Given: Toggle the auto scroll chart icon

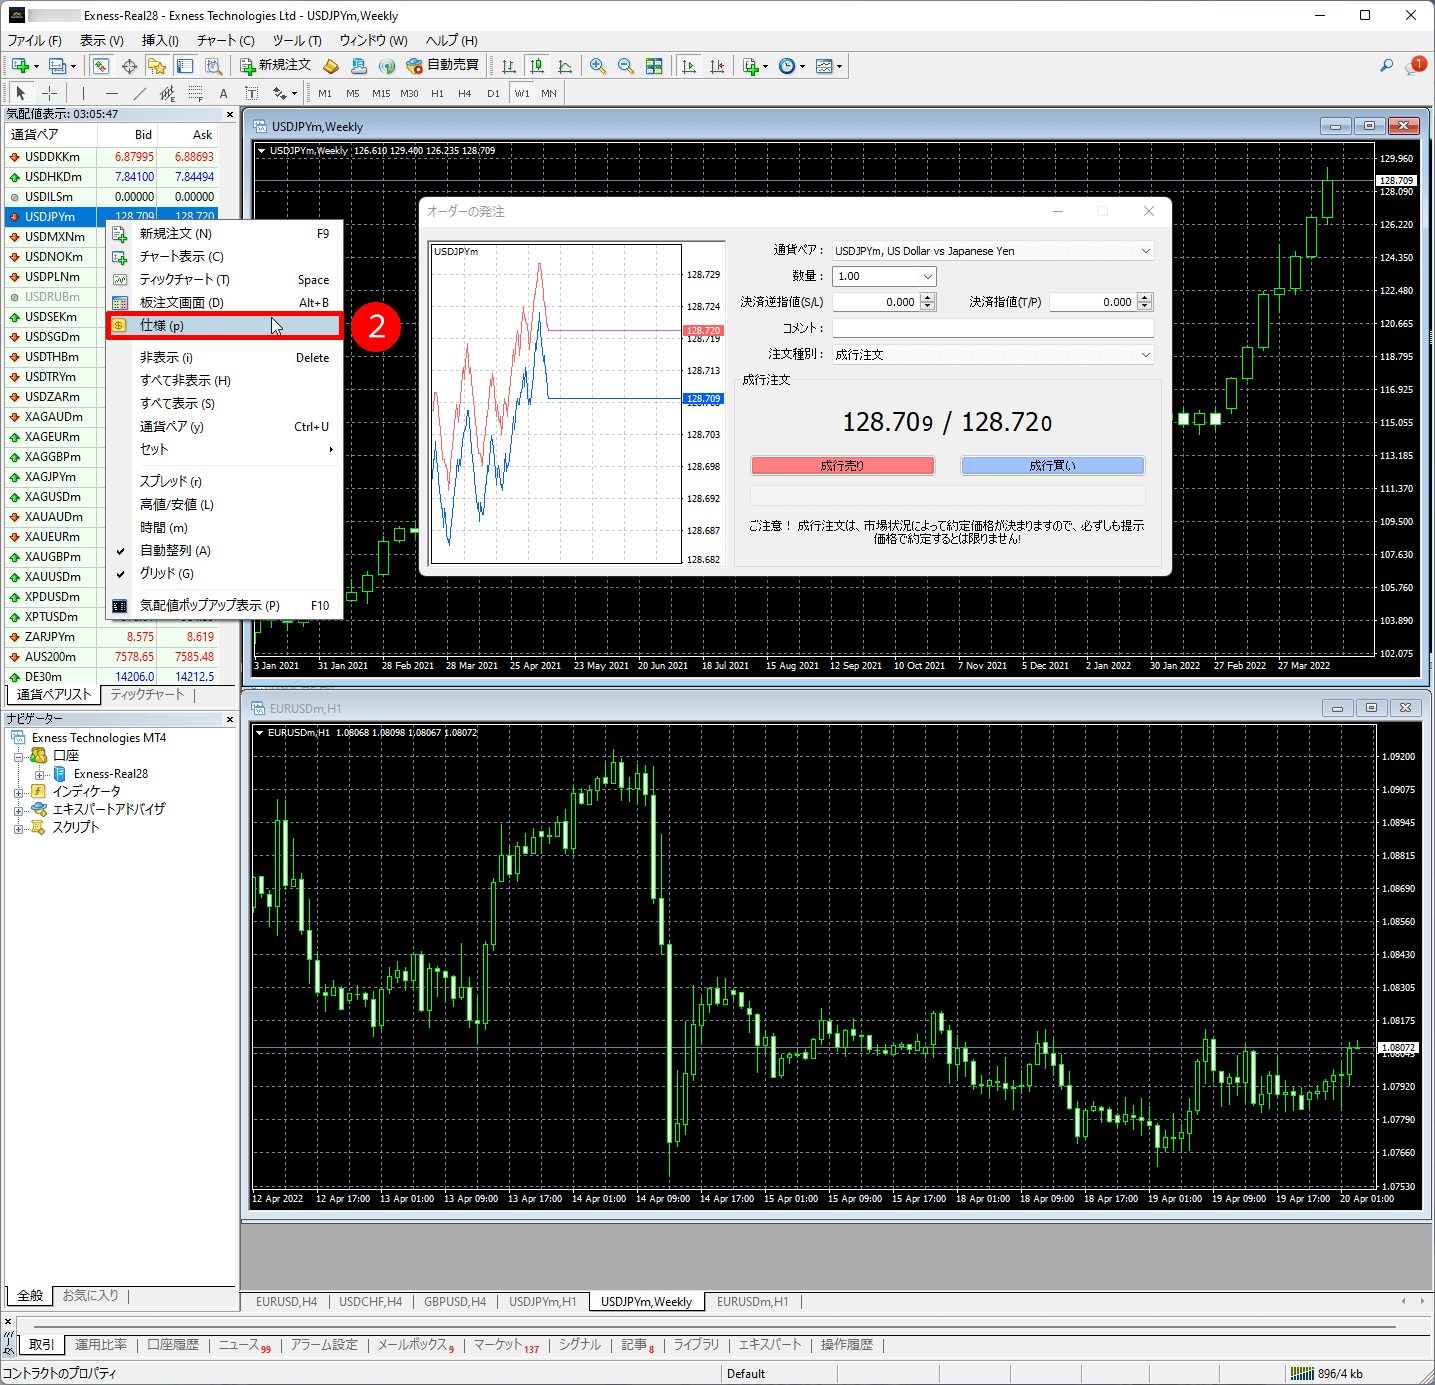Looking at the screenshot, I should (x=689, y=66).
